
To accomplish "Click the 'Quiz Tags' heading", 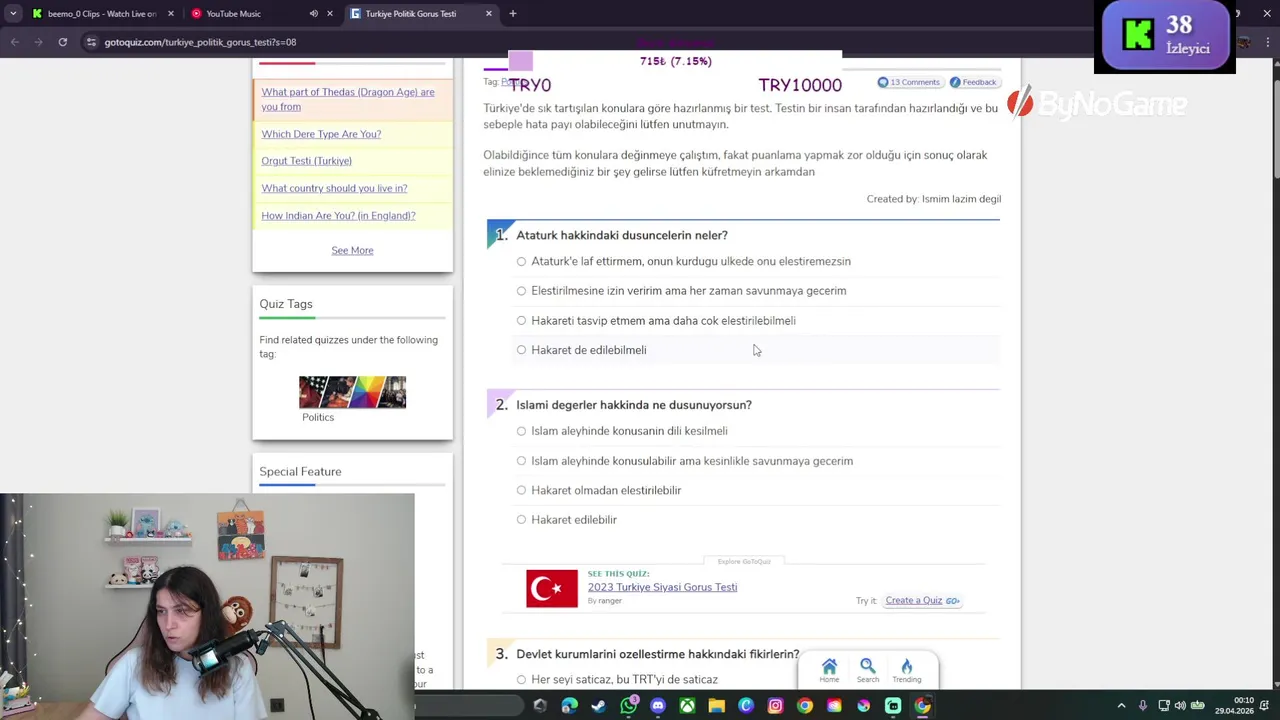I will [286, 304].
